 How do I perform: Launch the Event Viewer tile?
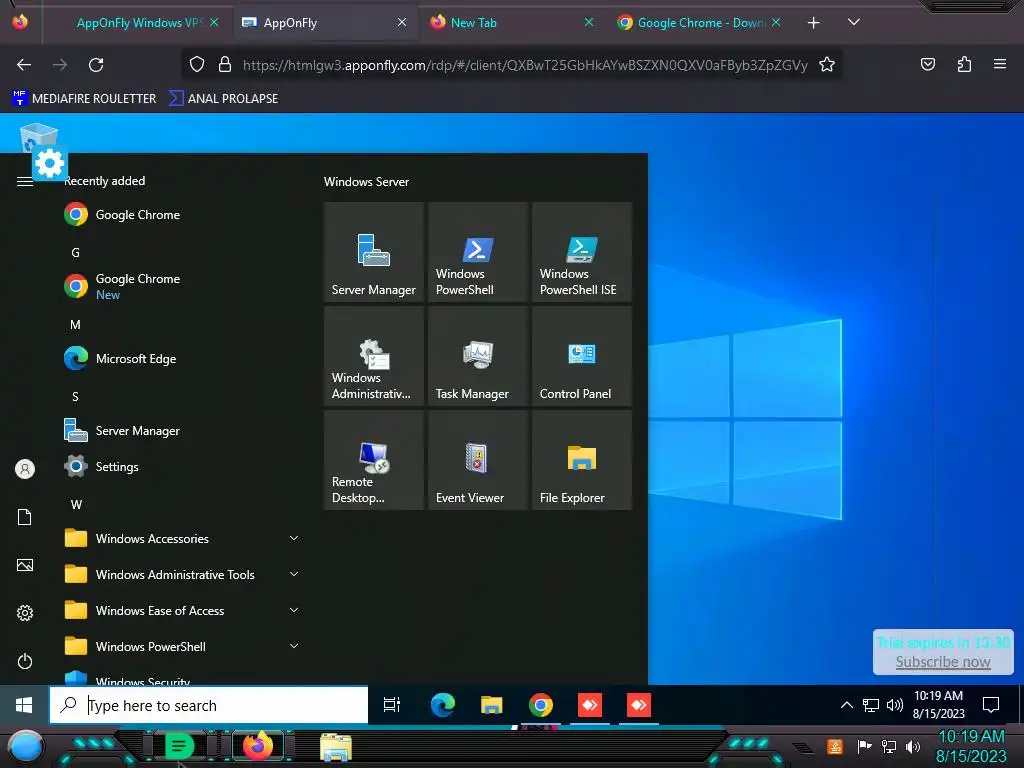[x=477, y=460]
